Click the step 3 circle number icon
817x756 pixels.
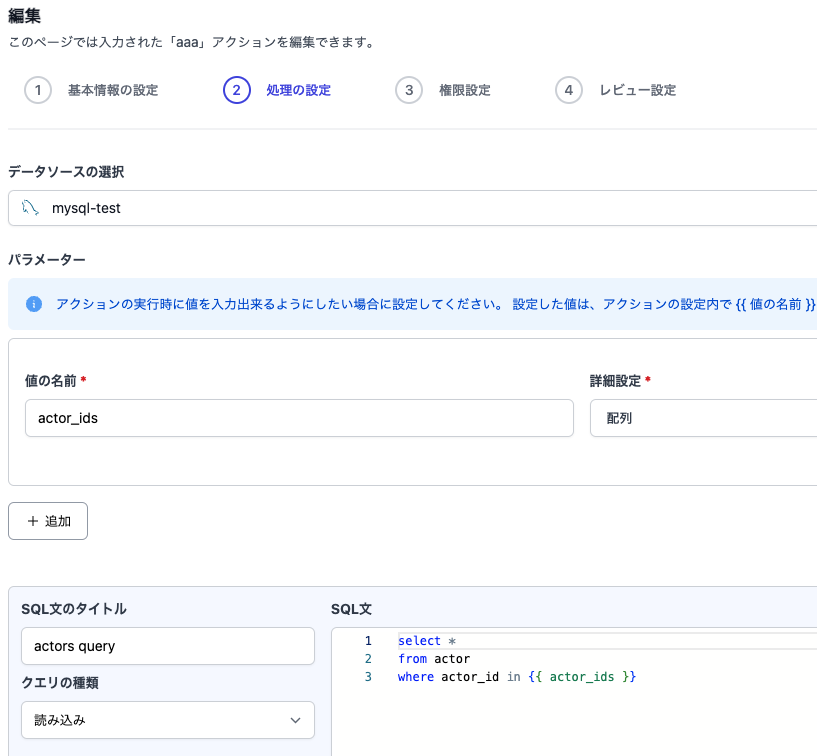click(x=409, y=90)
